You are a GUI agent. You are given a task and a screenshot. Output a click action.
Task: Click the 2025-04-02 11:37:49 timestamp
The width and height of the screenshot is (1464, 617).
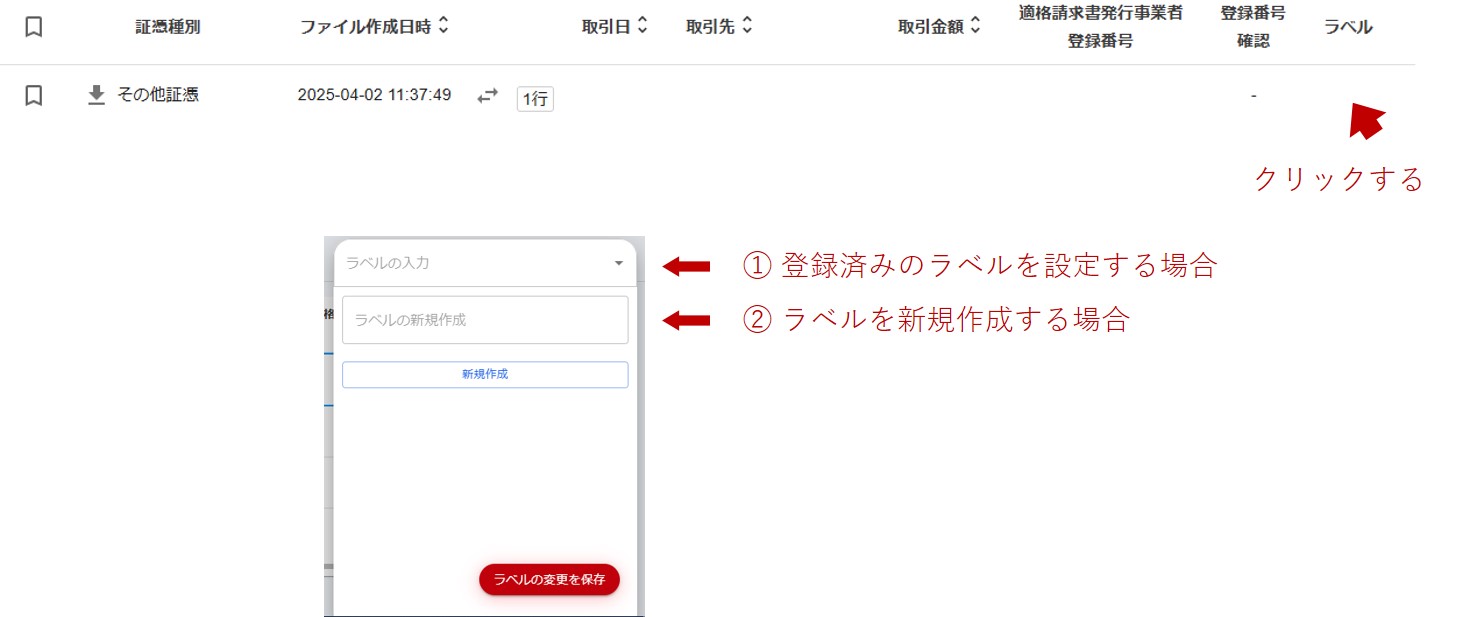(x=374, y=95)
